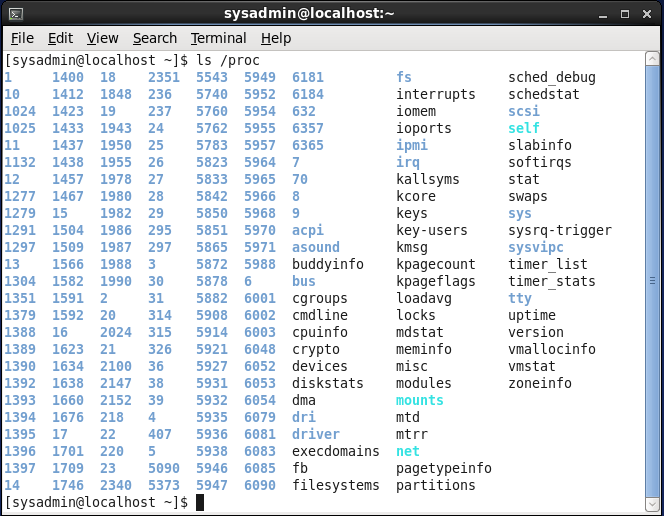This screenshot has height=516, width=664.
Task: Click the 'key-users' entry
Action: point(432,231)
